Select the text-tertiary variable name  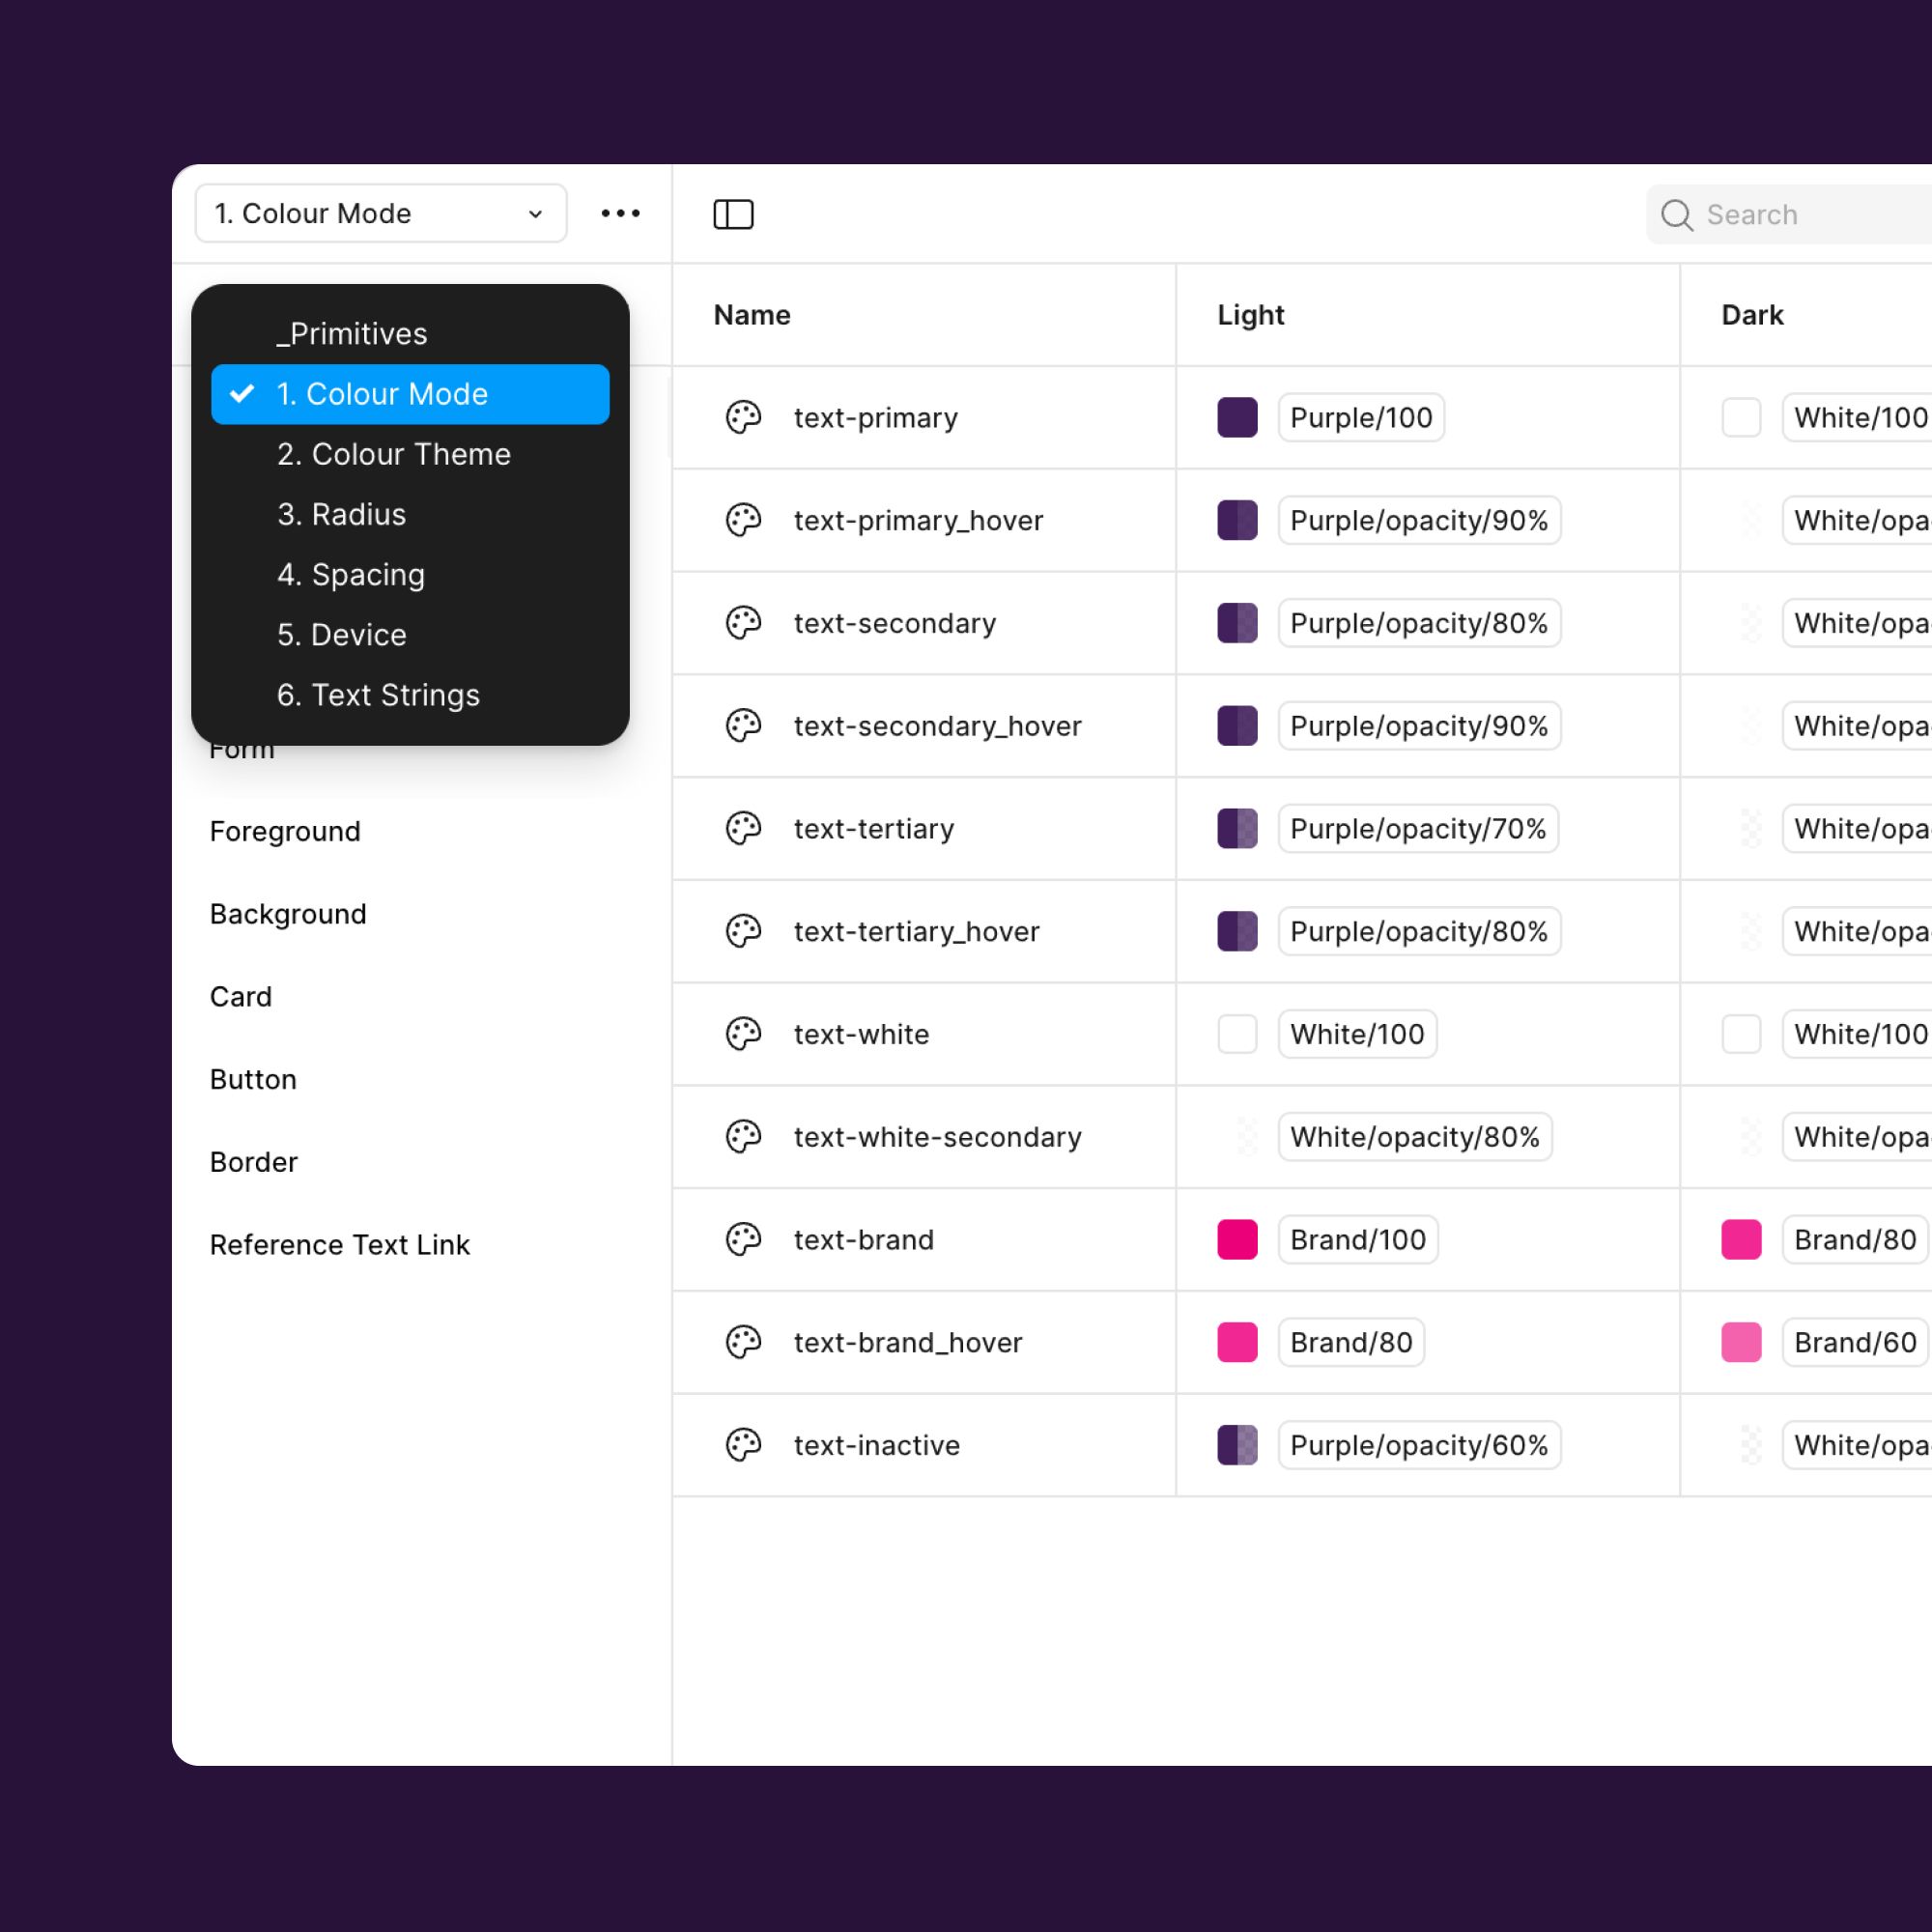click(873, 829)
